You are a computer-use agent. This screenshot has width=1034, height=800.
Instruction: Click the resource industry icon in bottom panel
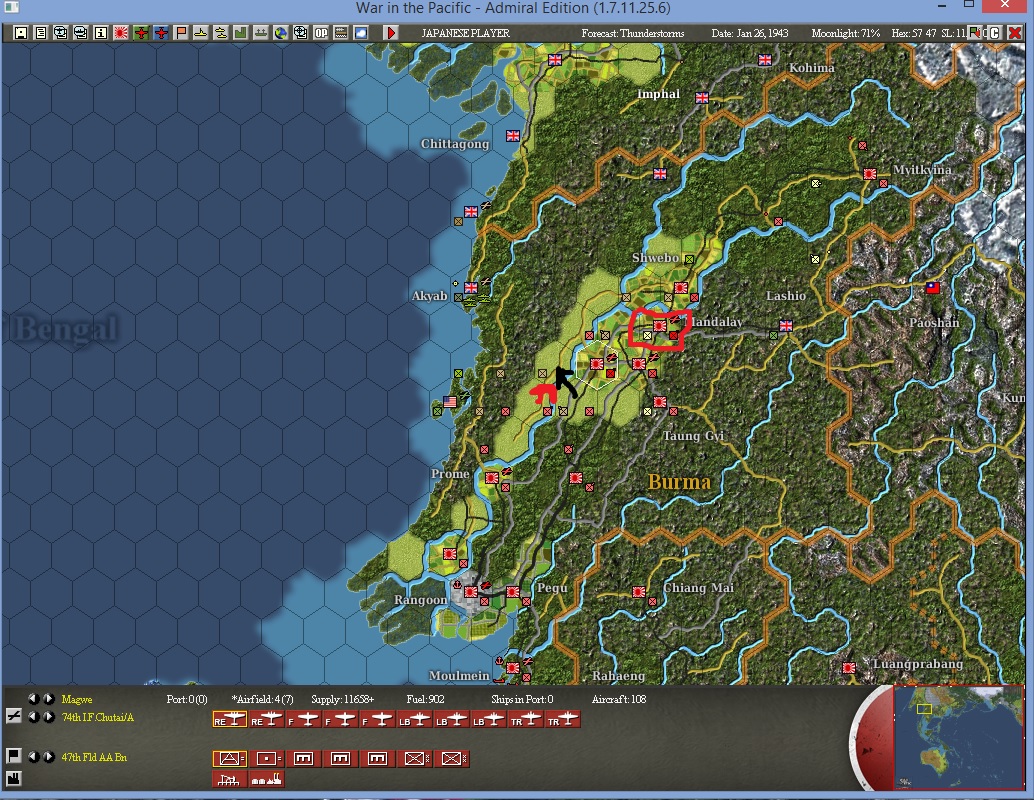coord(229,779)
